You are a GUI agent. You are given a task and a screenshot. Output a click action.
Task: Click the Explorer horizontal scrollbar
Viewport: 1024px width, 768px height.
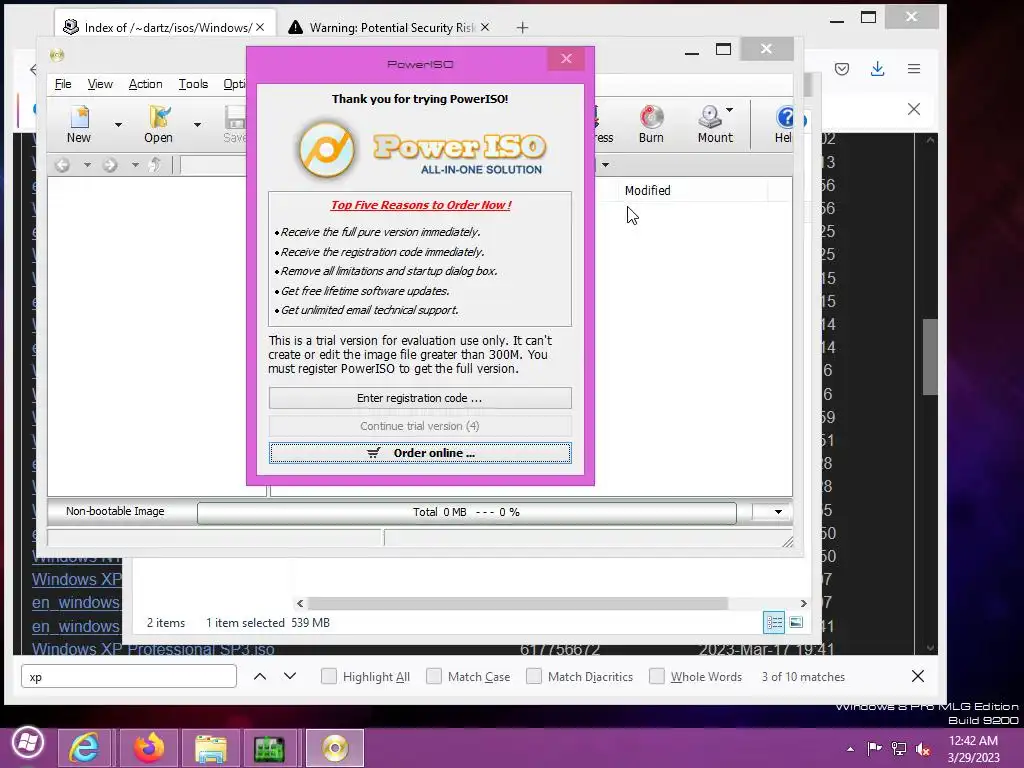point(518,603)
